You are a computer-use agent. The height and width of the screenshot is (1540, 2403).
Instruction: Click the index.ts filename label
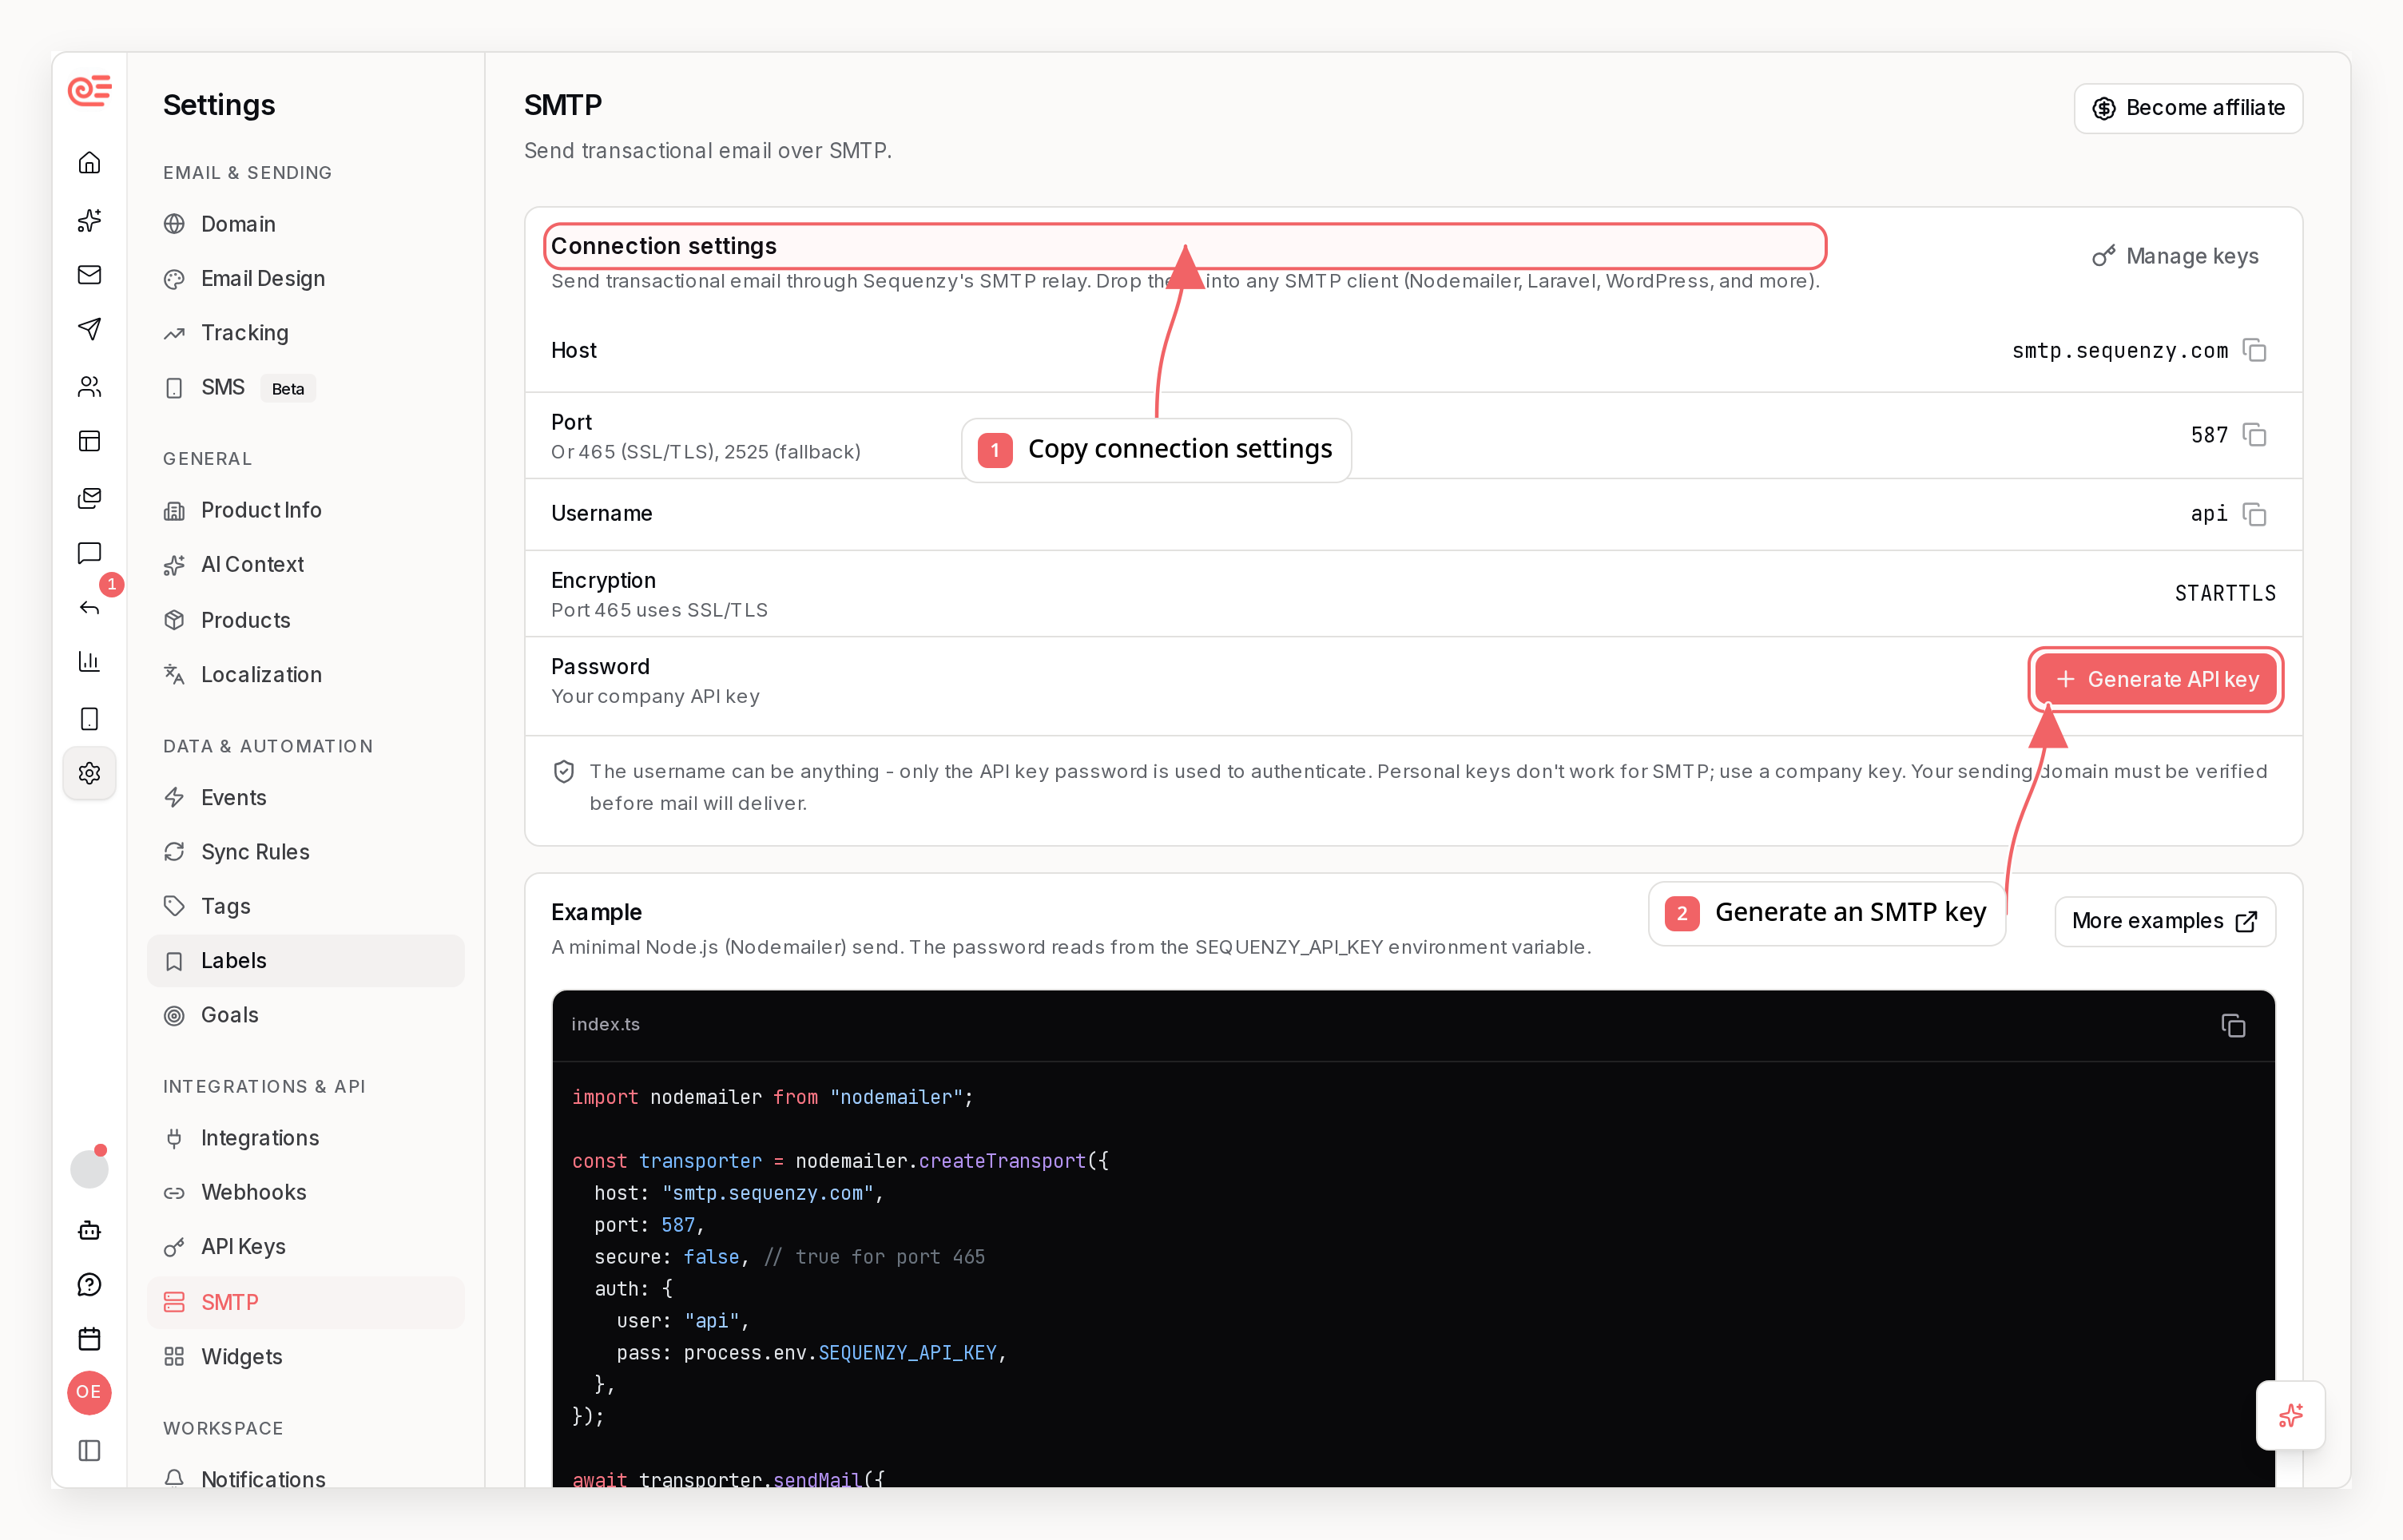click(x=605, y=1024)
